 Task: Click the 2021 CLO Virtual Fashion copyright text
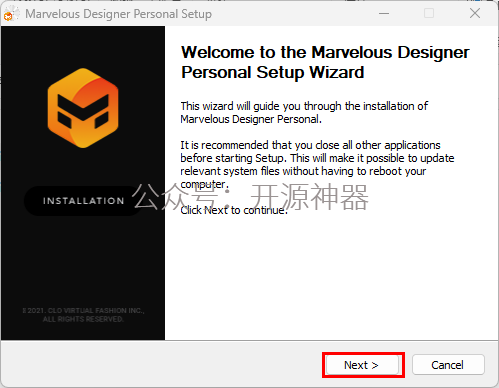tap(83, 315)
